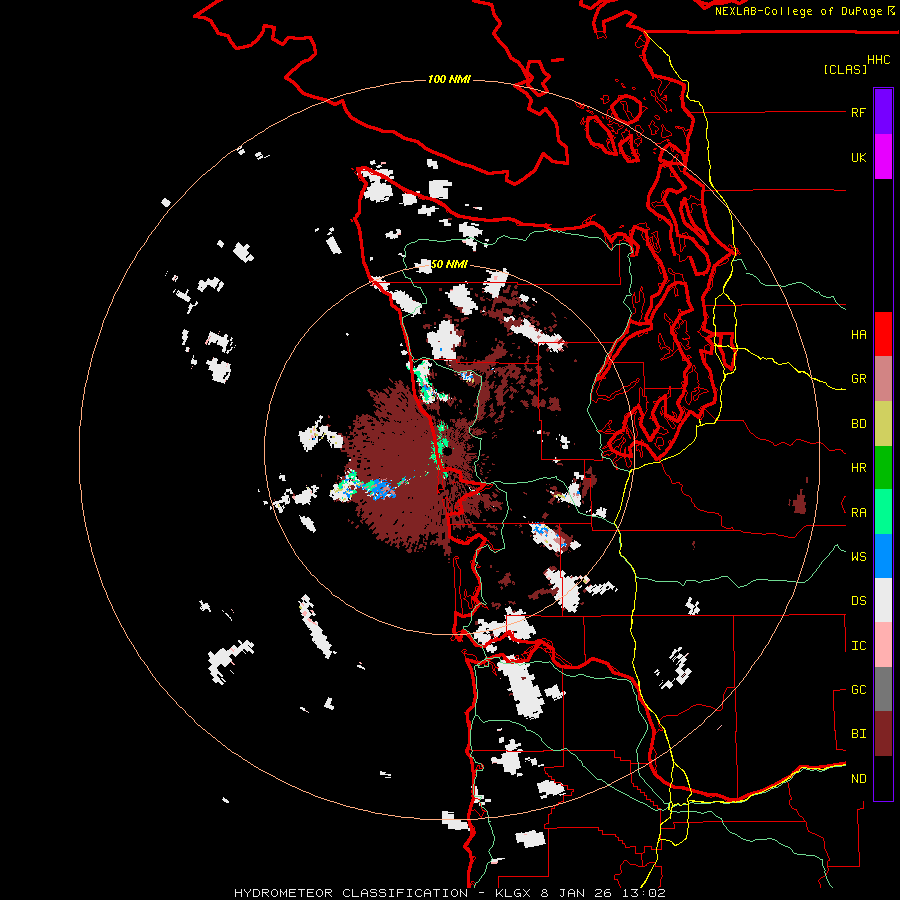Click the IC legend label
Image resolution: width=900 pixels, height=900 pixels.
coord(858,646)
